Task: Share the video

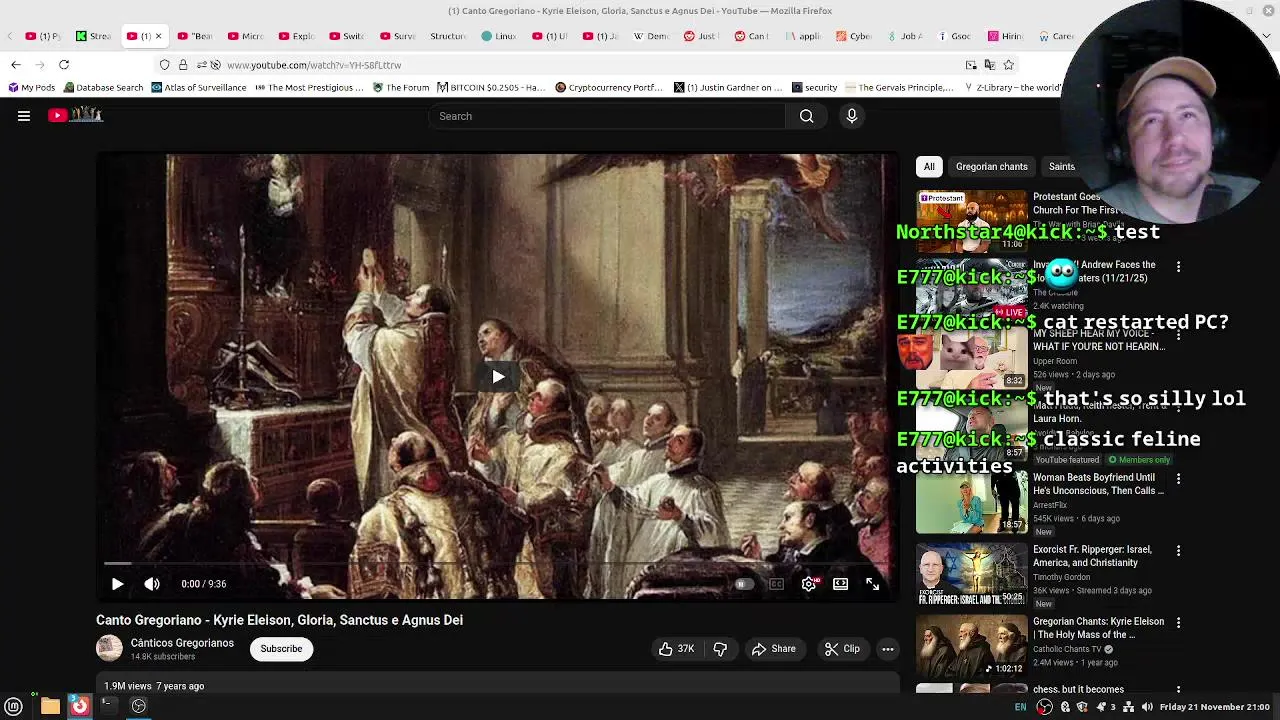Action: coord(774,649)
